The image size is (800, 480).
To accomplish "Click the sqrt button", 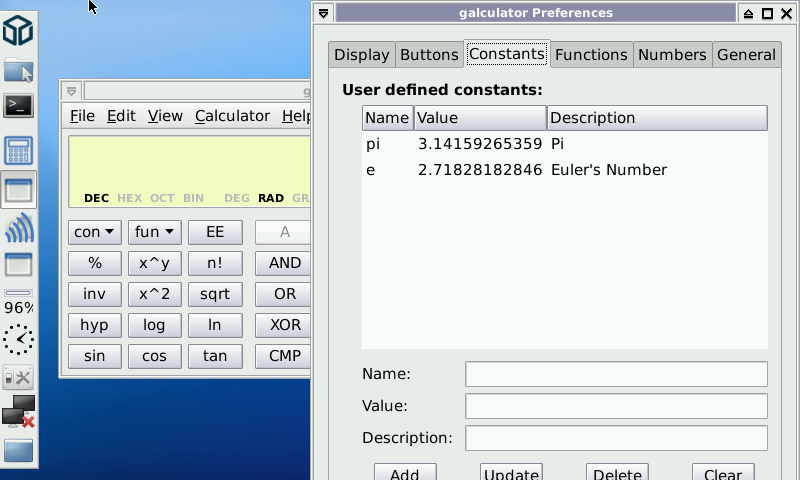I will coord(215,294).
